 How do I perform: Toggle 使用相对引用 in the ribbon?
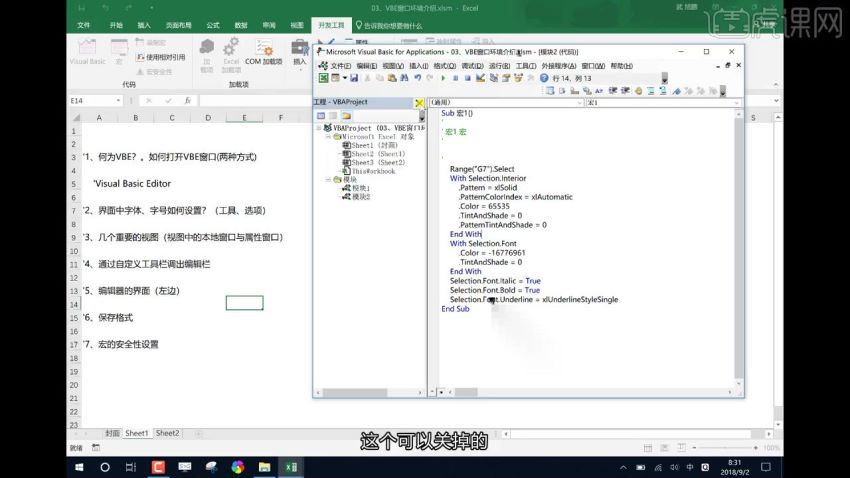(x=160, y=57)
